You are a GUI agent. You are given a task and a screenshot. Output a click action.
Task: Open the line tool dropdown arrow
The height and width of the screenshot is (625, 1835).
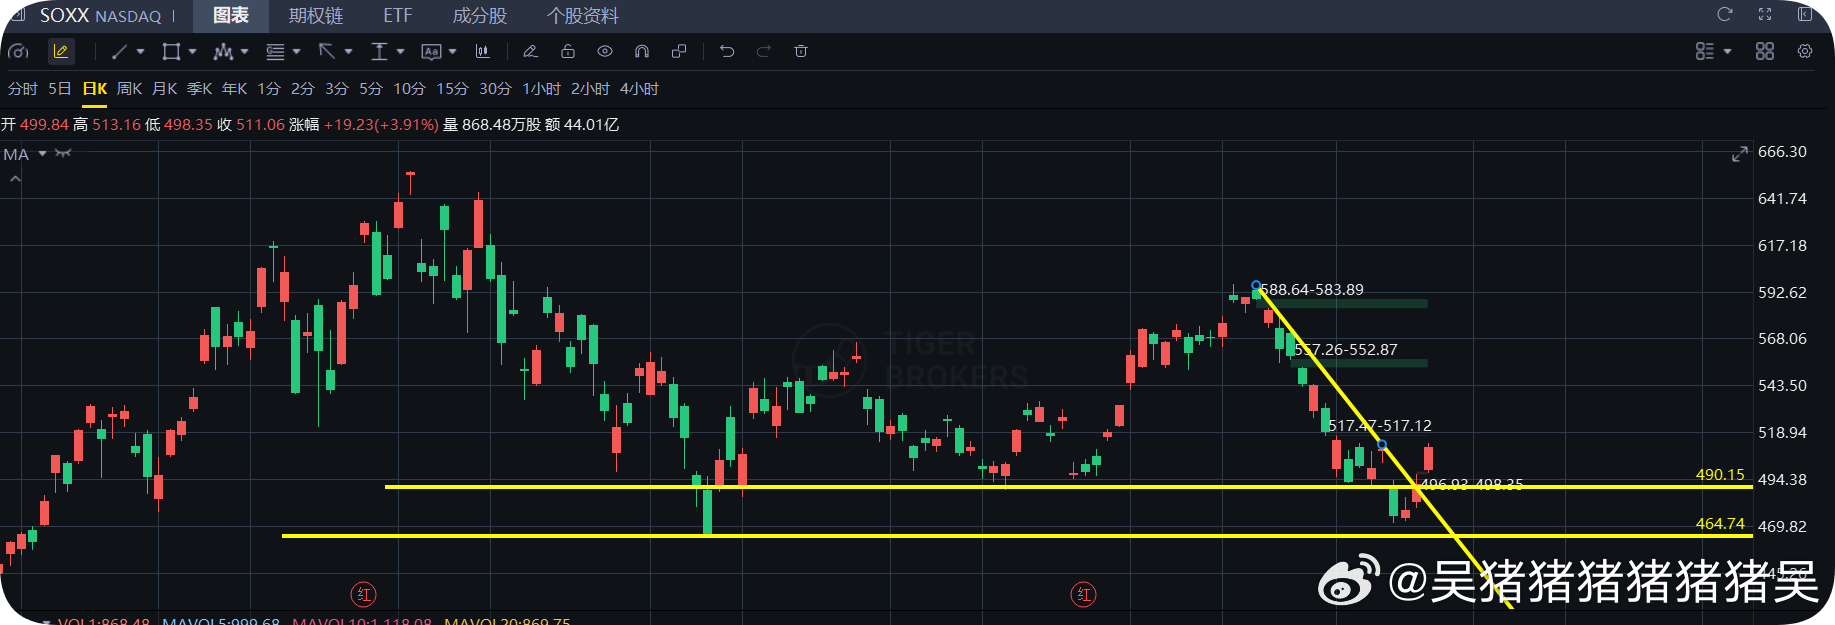[140, 51]
